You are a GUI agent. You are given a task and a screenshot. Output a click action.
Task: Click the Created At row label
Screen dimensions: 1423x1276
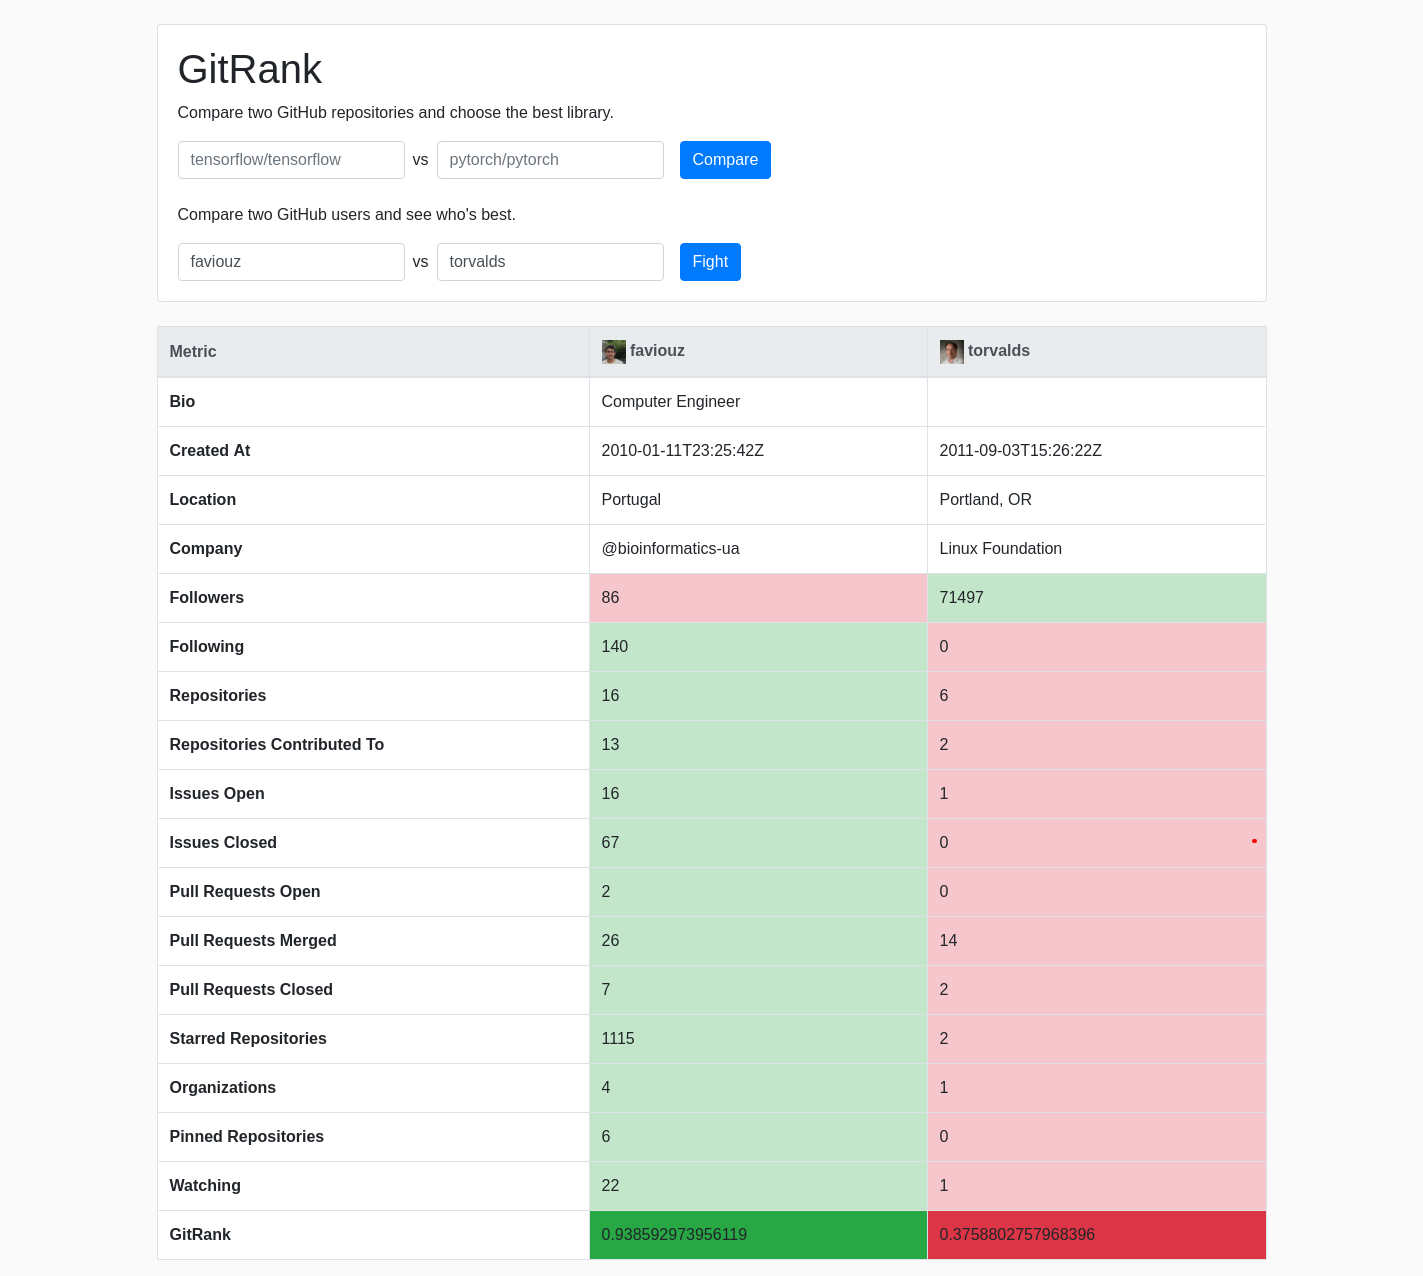pos(210,451)
